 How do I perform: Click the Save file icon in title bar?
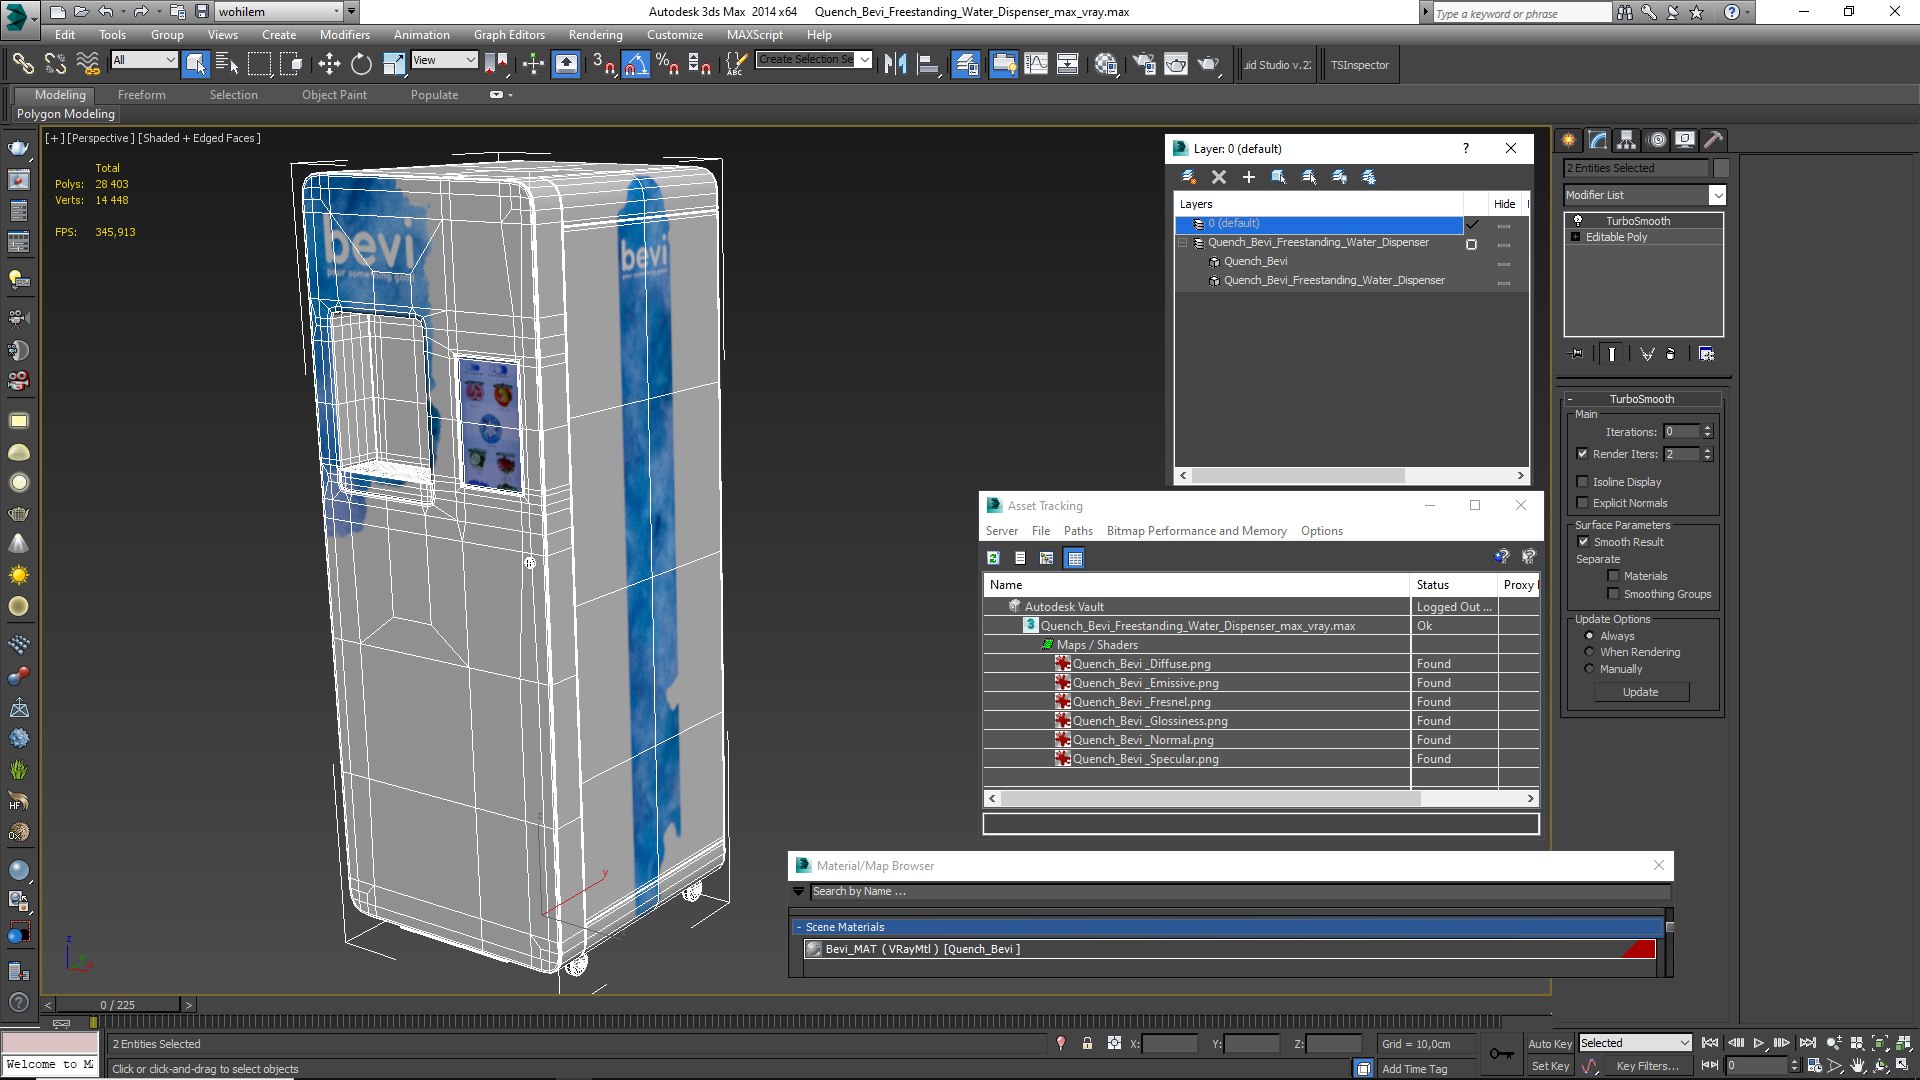[202, 12]
